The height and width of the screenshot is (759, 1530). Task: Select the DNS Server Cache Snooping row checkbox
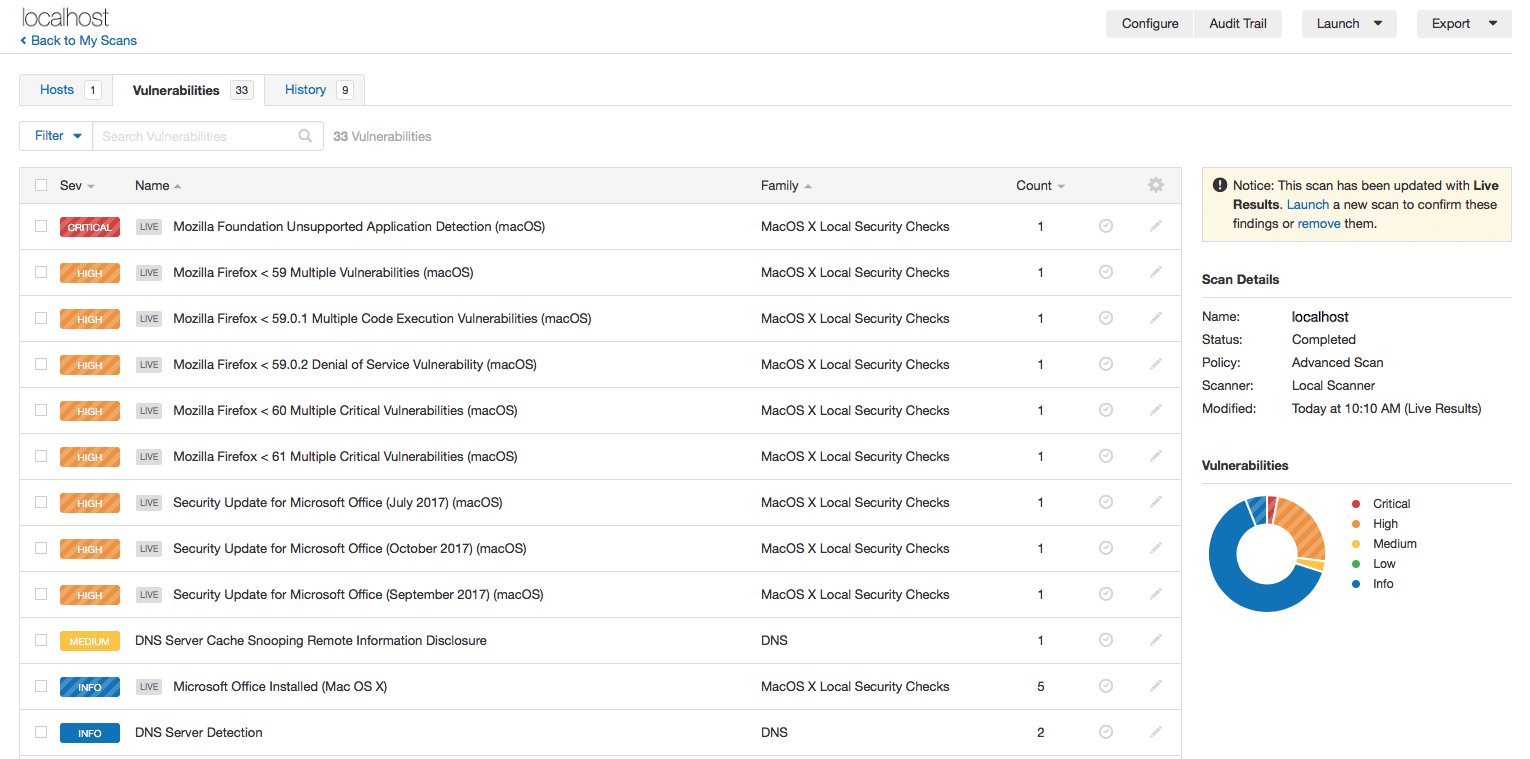[41, 640]
